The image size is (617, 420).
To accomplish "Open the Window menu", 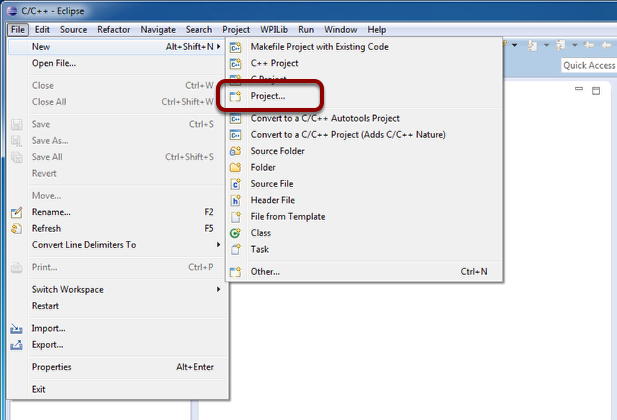I will [341, 30].
